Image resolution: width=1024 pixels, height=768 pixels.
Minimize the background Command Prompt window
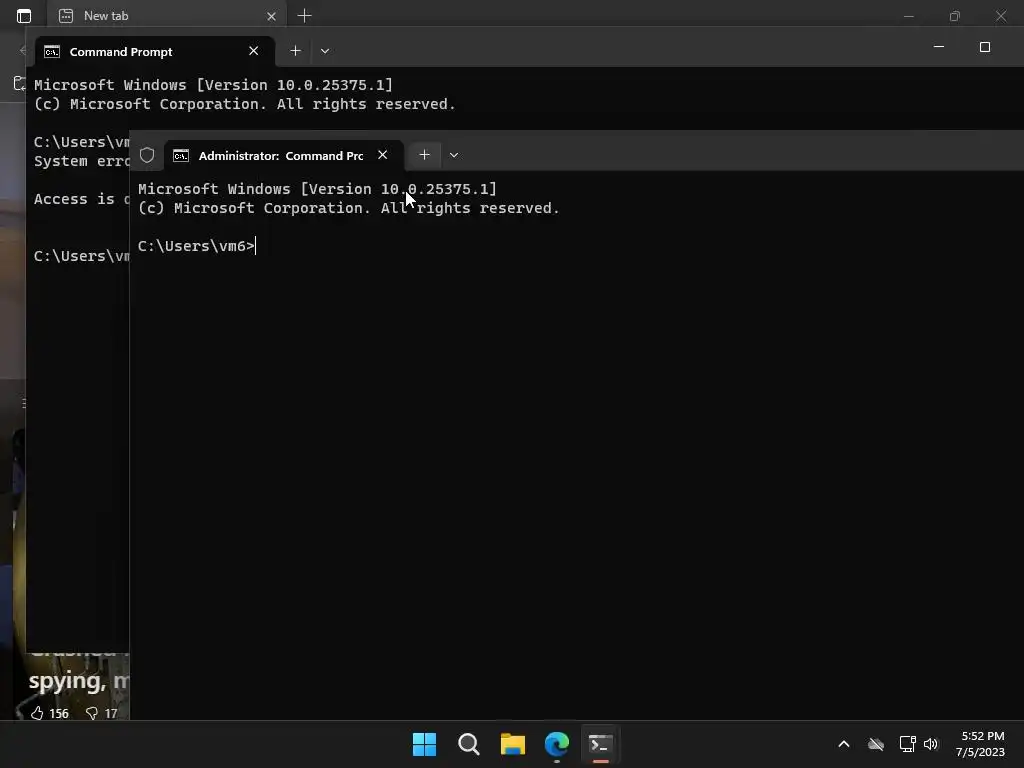click(x=939, y=47)
